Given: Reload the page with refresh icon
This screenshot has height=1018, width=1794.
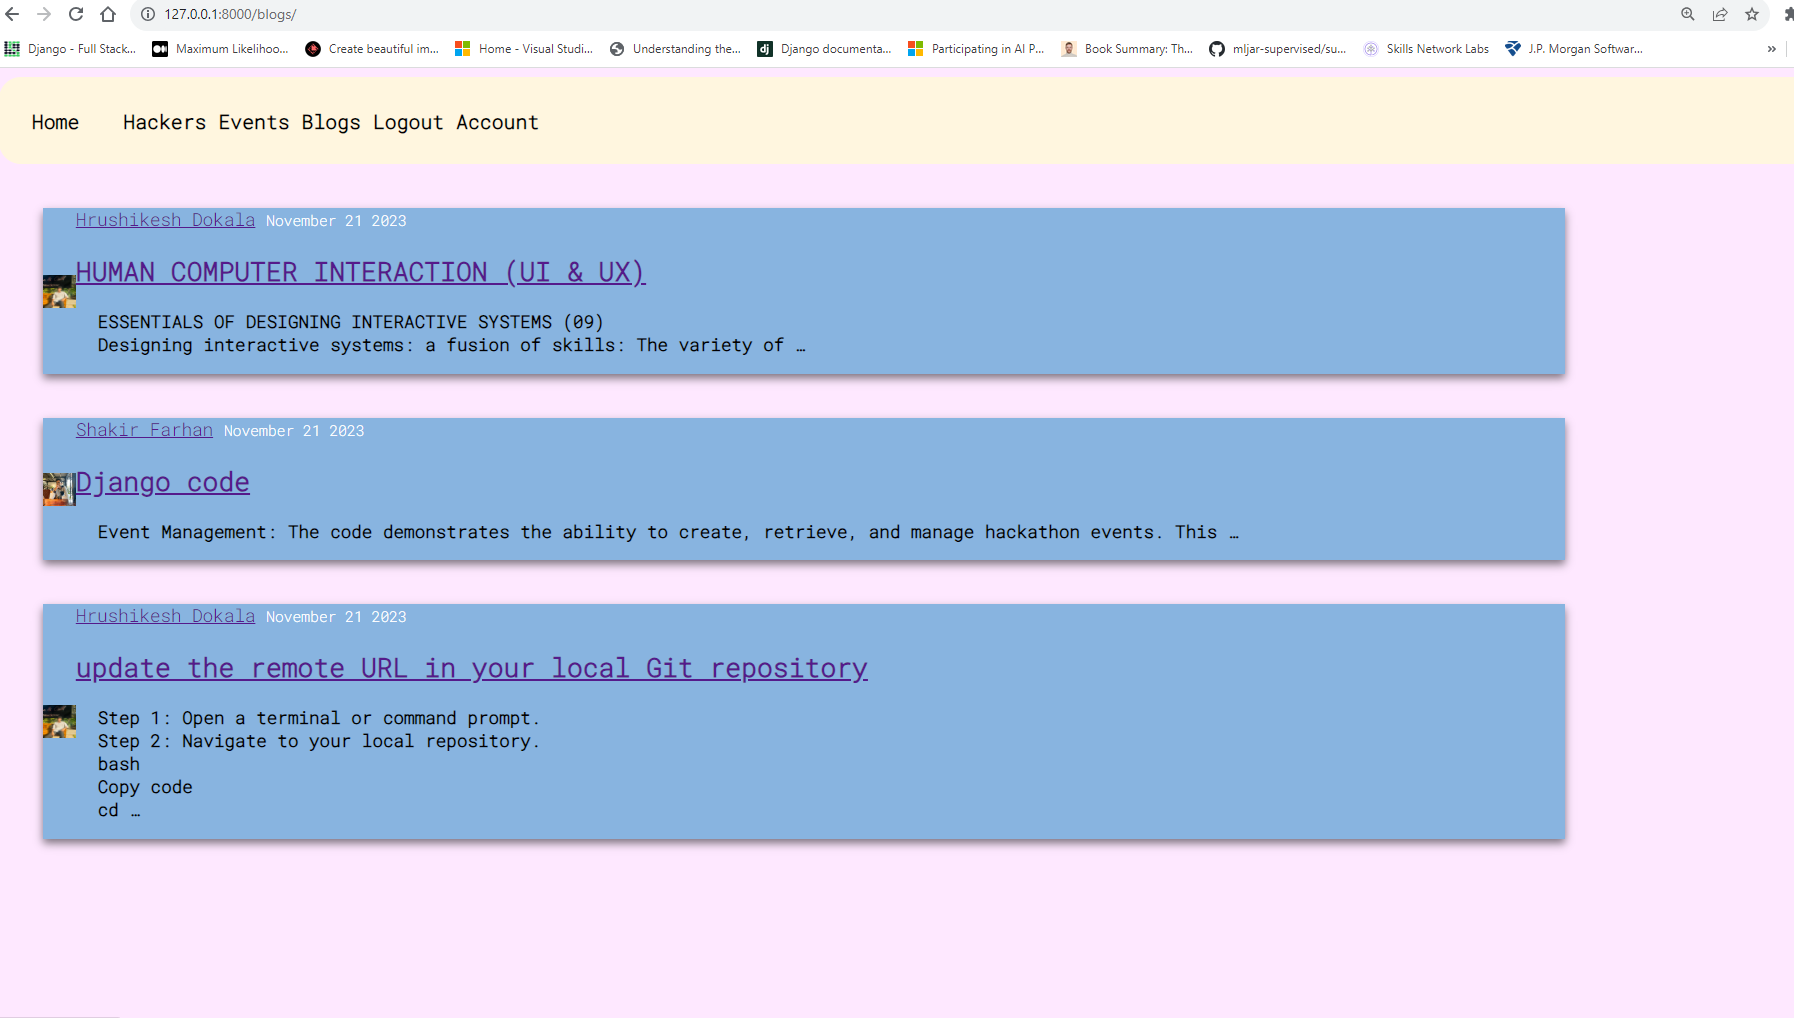Looking at the screenshot, I should [76, 14].
